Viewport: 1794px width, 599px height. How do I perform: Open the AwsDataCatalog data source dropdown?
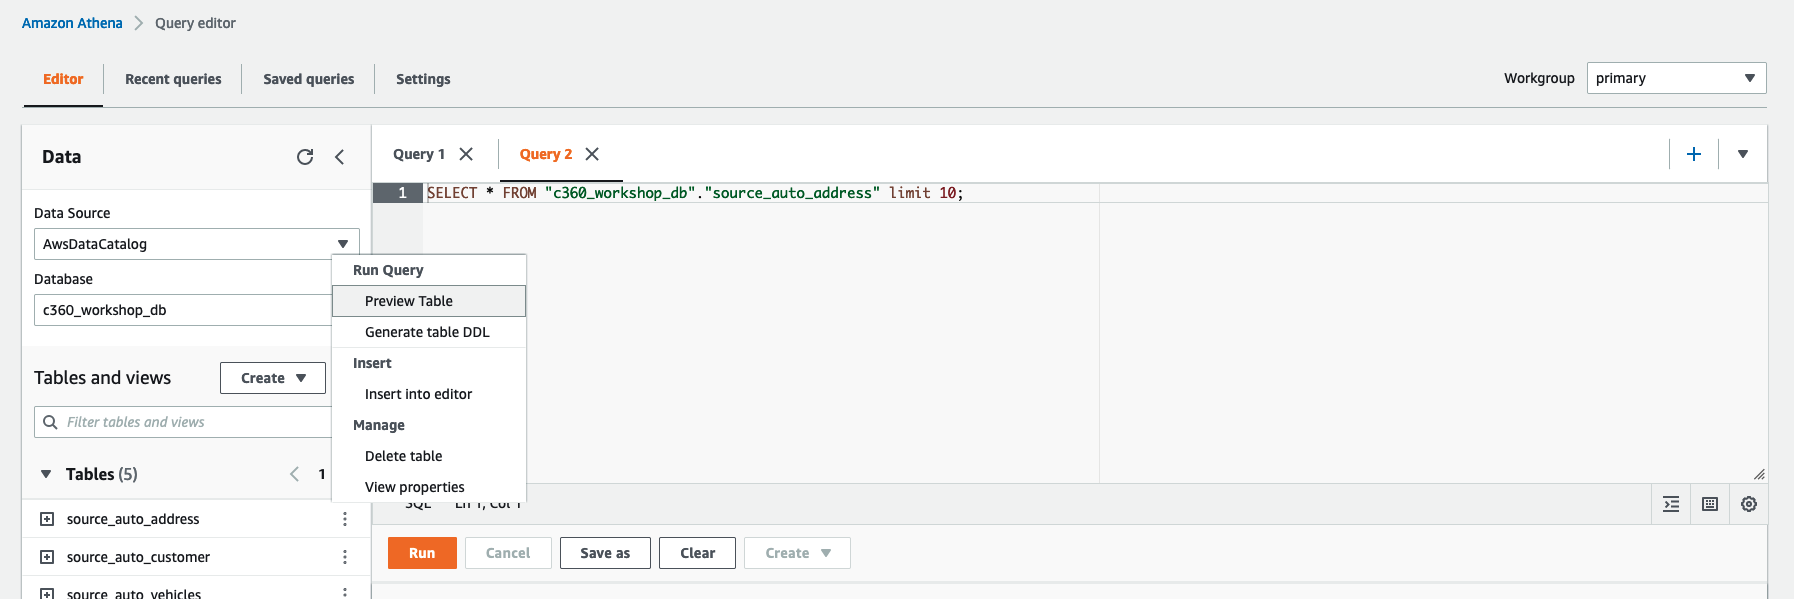click(196, 244)
